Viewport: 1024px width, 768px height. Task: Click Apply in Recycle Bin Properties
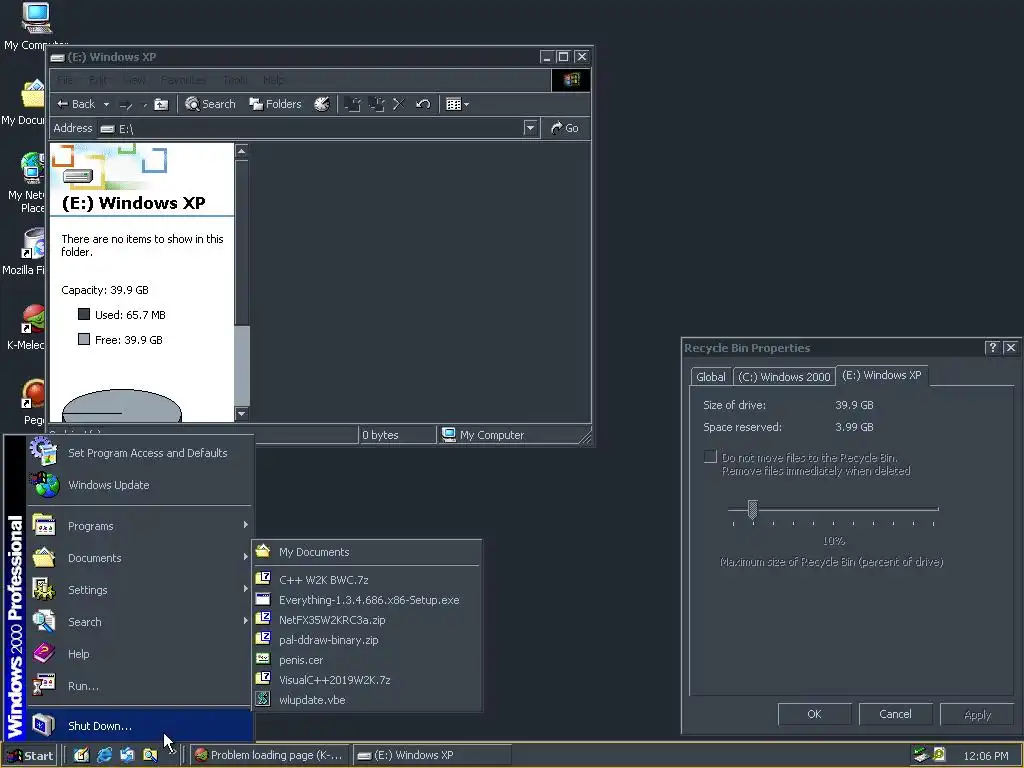pyautogui.click(x=977, y=714)
